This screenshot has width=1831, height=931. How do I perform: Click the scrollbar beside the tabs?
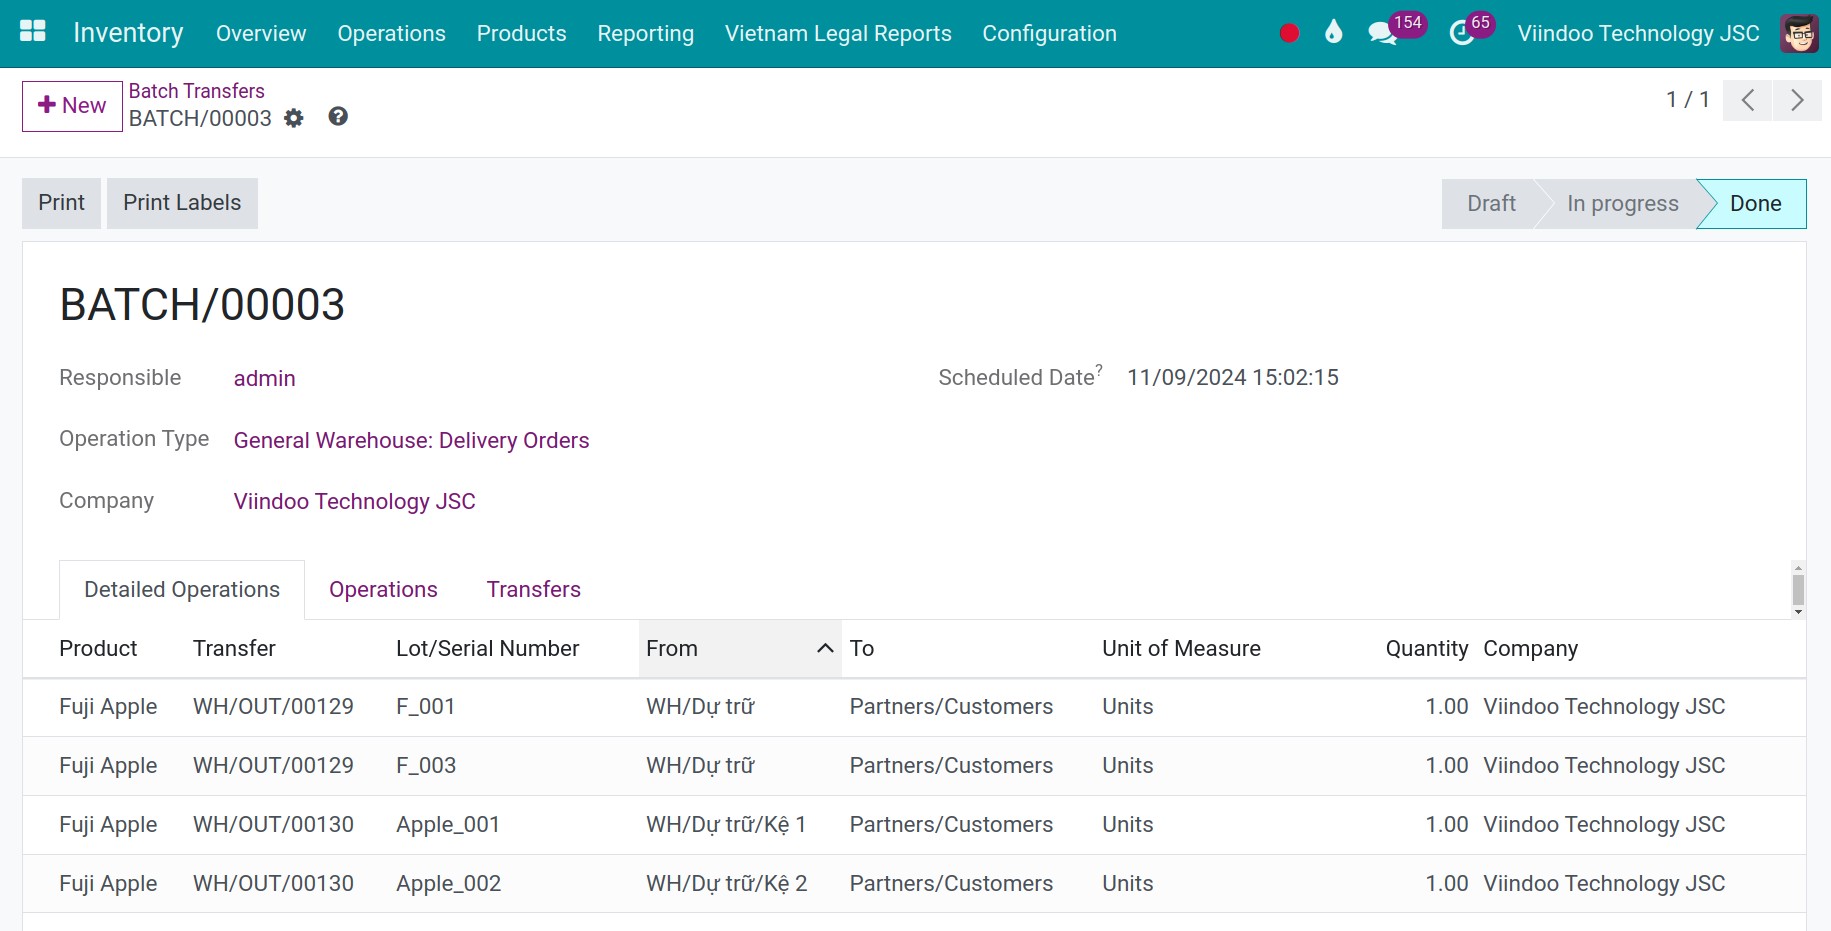point(1798,590)
